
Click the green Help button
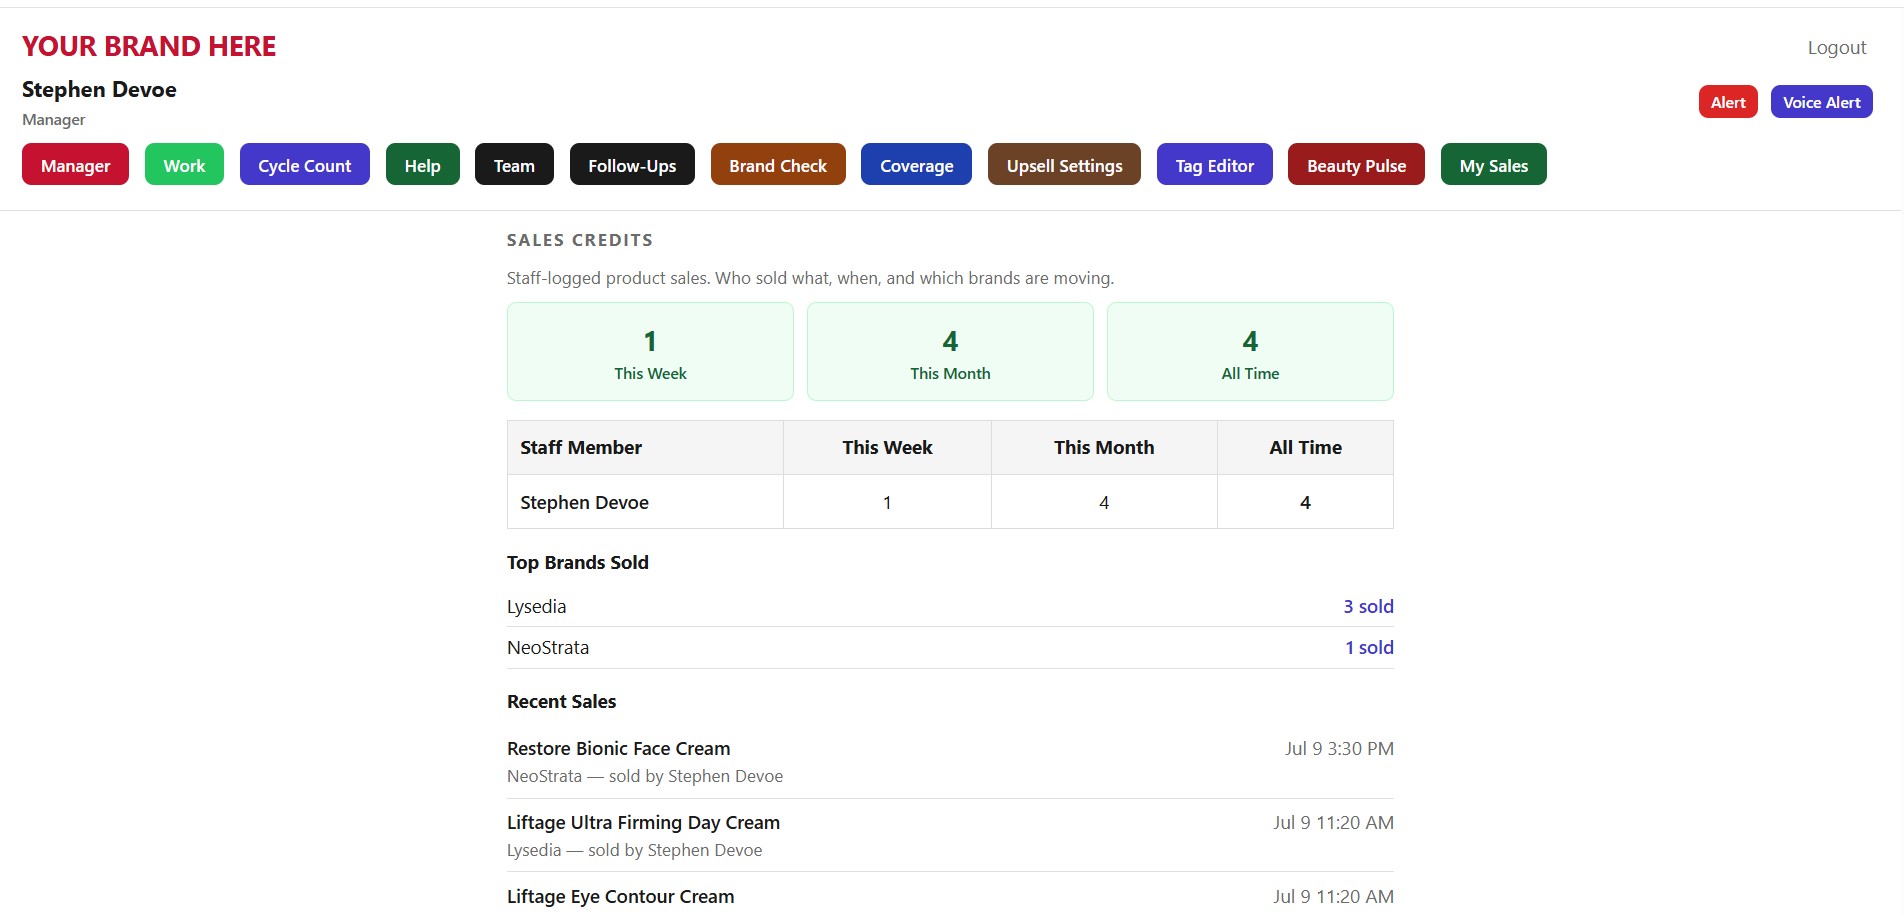[x=422, y=165]
